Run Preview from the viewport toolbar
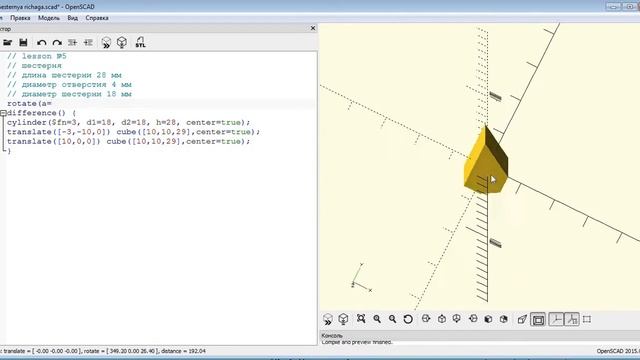 328,319
